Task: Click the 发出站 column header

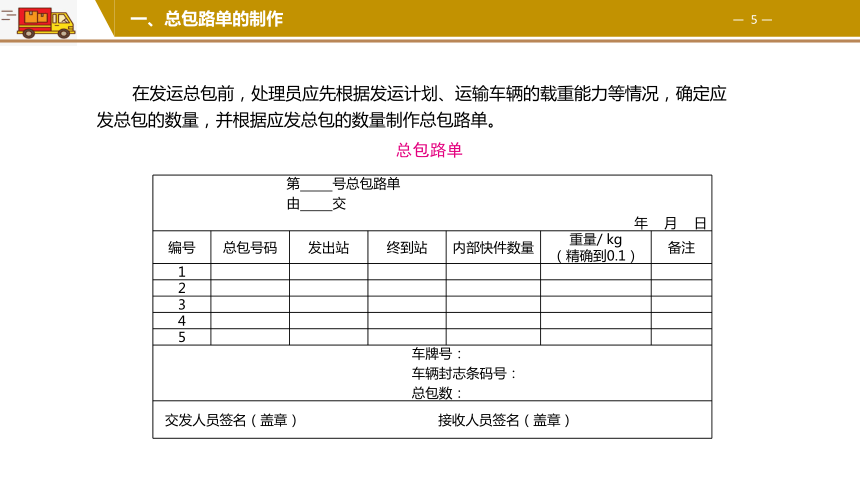Action: click(x=329, y=247)
